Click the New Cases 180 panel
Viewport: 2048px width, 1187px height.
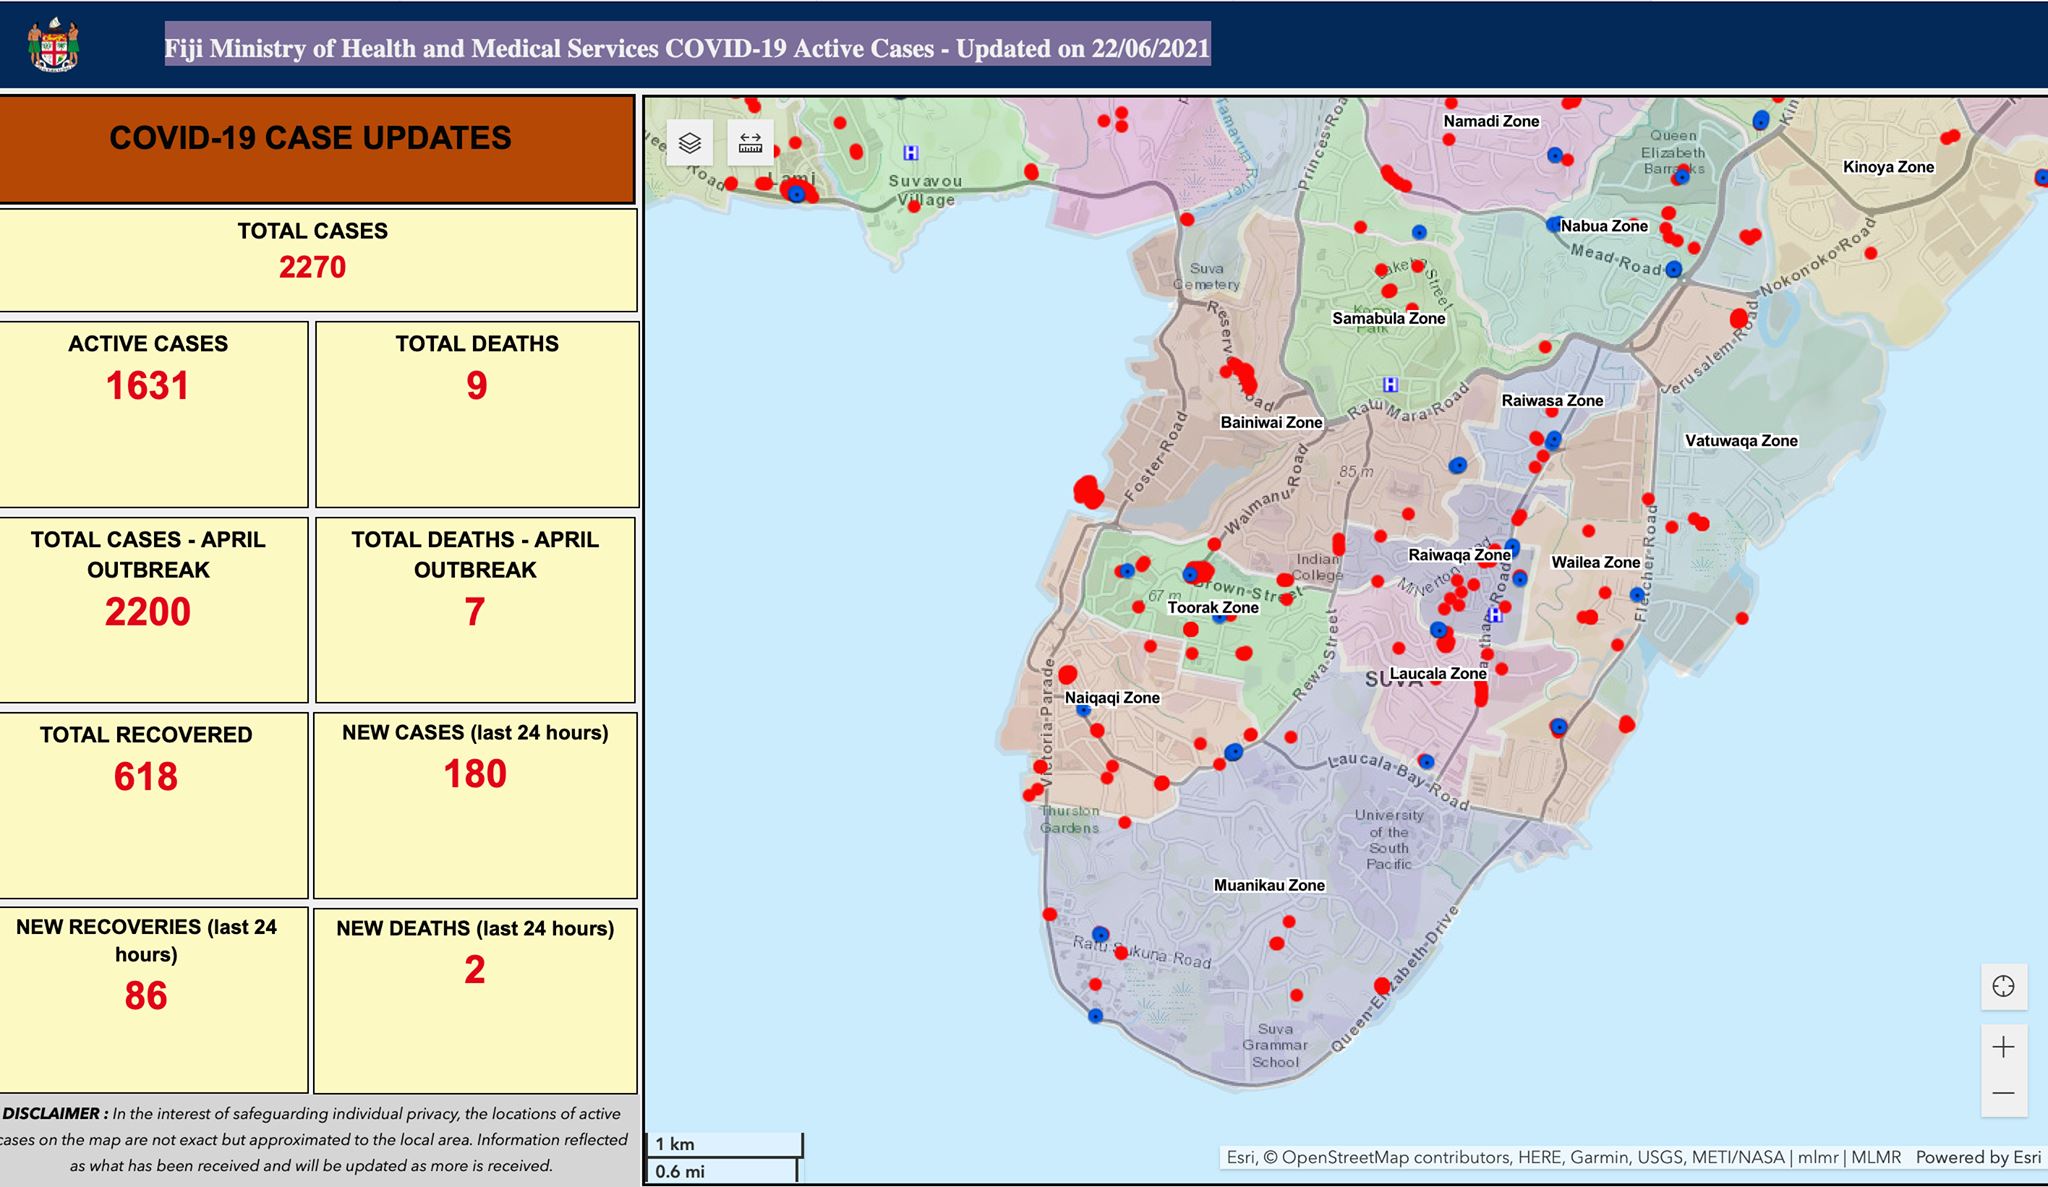click(x=475, y=805)
